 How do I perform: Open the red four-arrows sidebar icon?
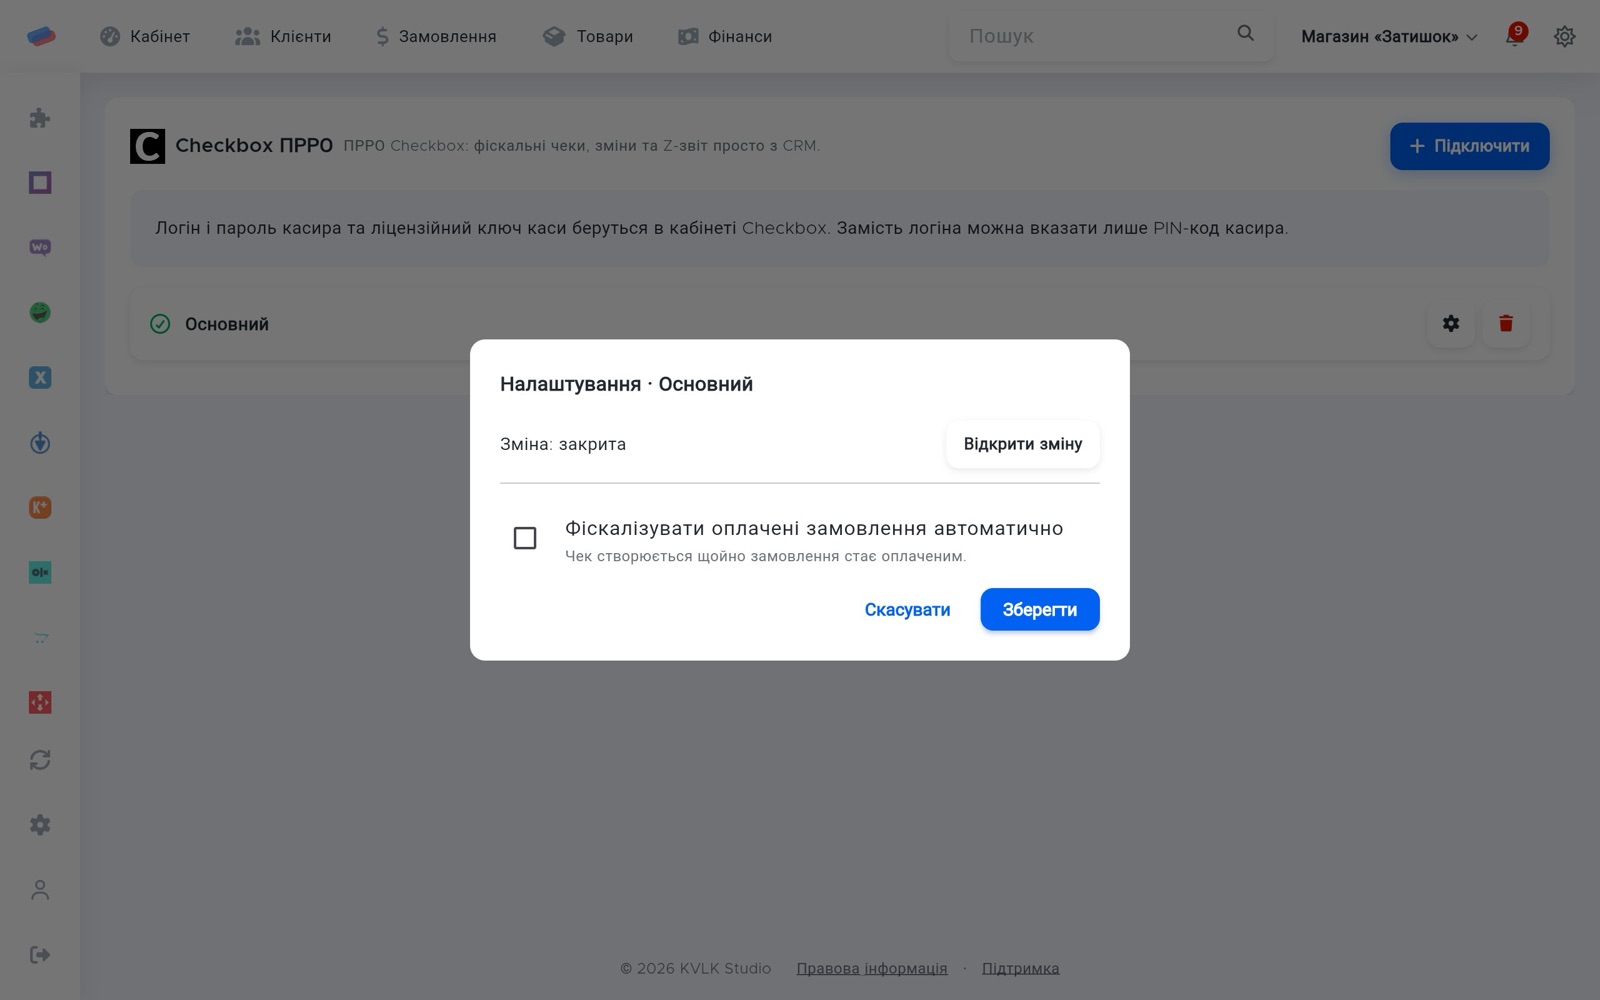pyautogui.click(x=40, y=703)
